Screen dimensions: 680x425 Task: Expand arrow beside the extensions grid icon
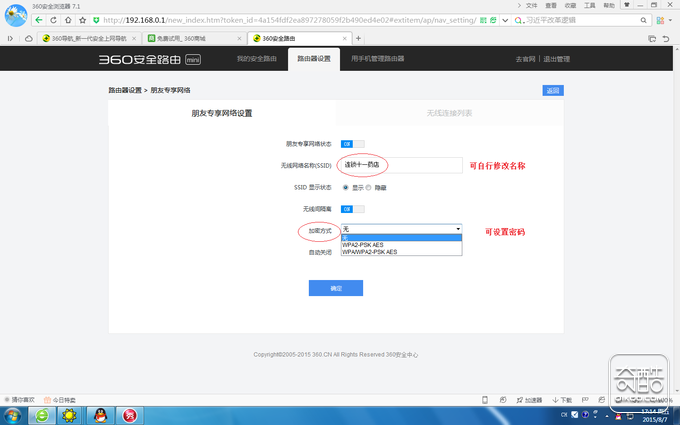point(671,20)
